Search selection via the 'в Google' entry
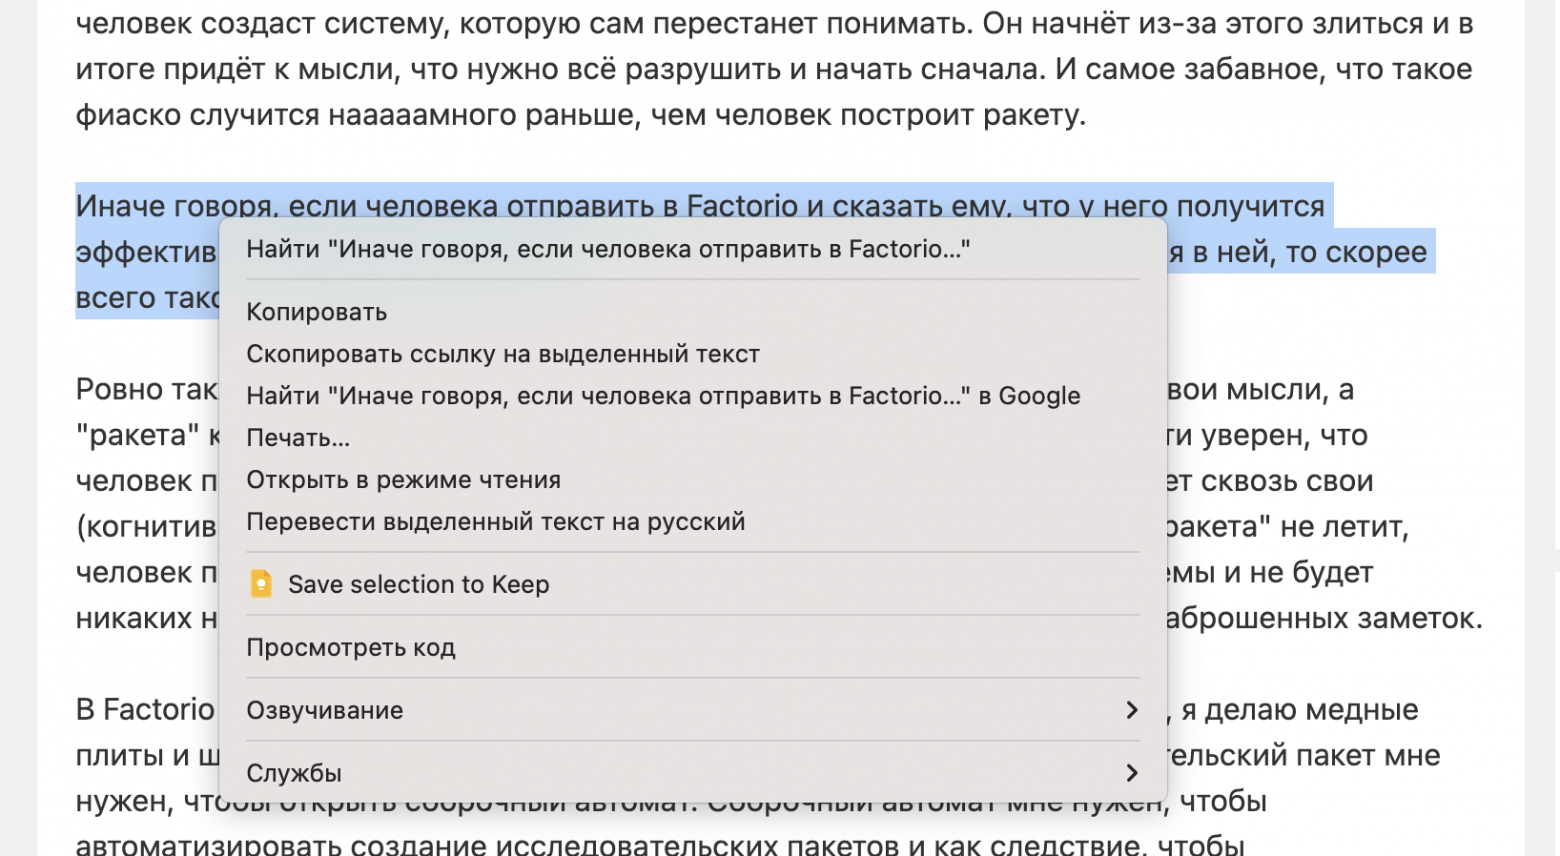 (663, 396)
